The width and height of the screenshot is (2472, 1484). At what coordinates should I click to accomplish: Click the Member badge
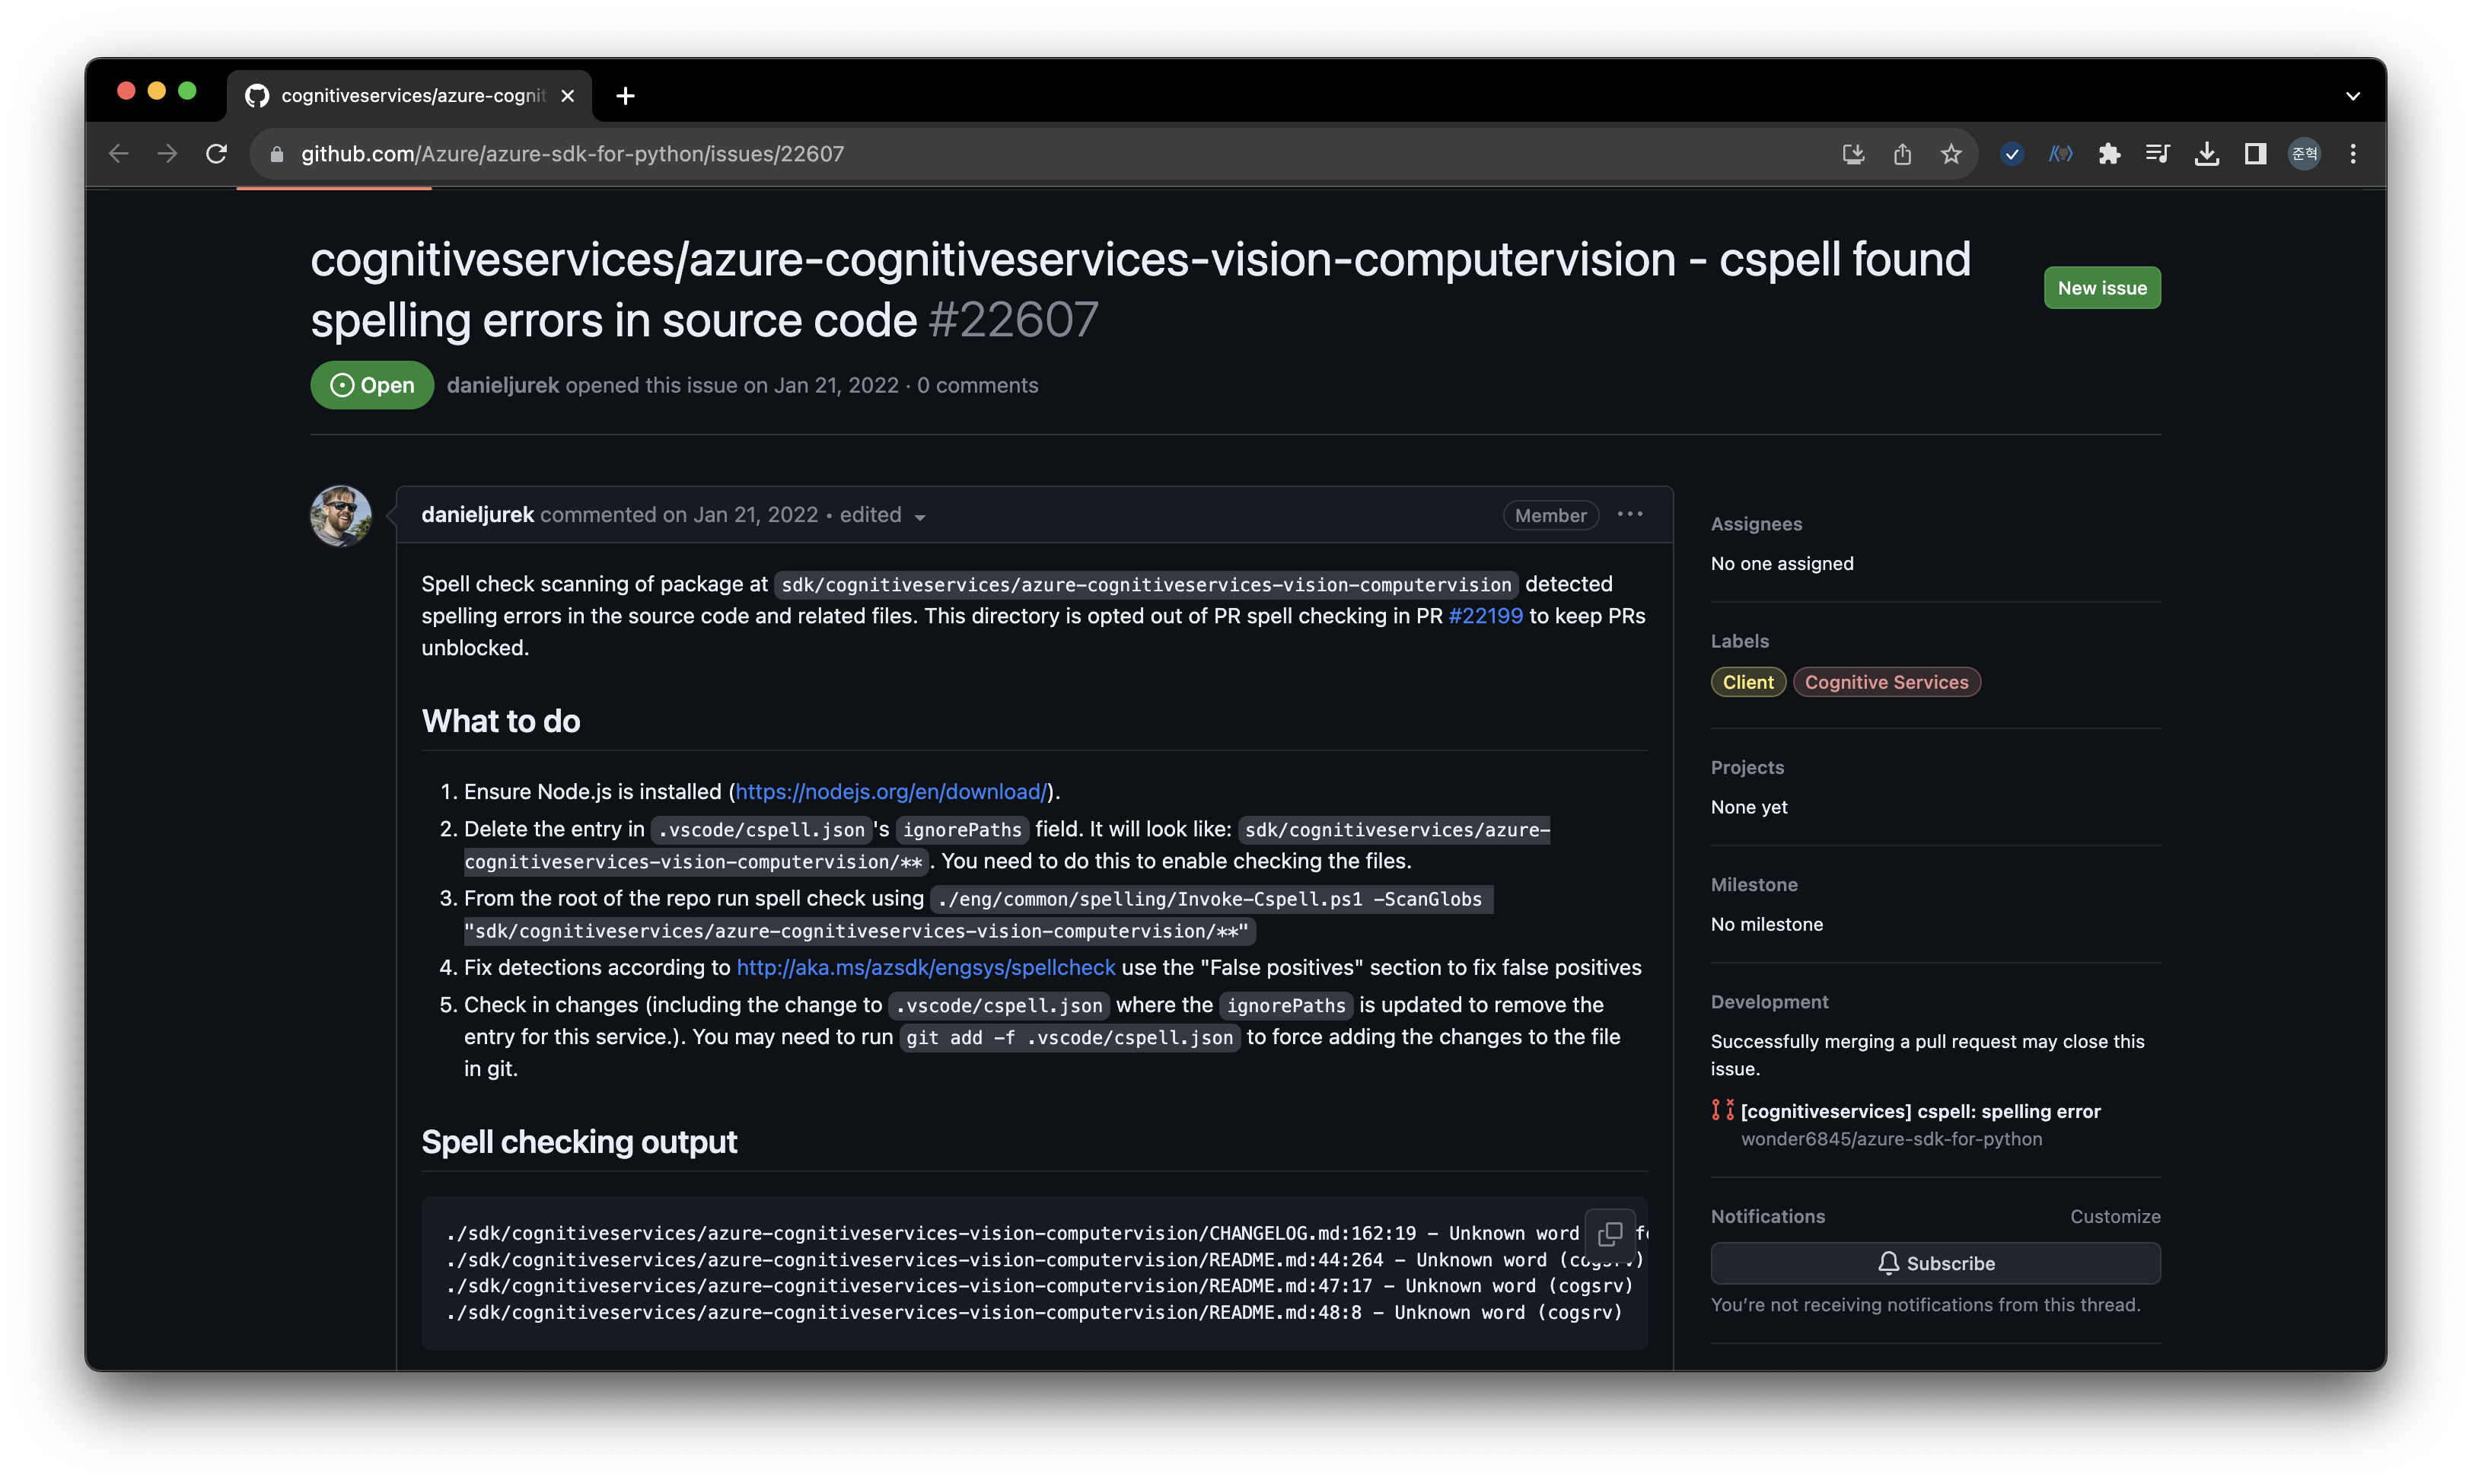click(1550, 515)
